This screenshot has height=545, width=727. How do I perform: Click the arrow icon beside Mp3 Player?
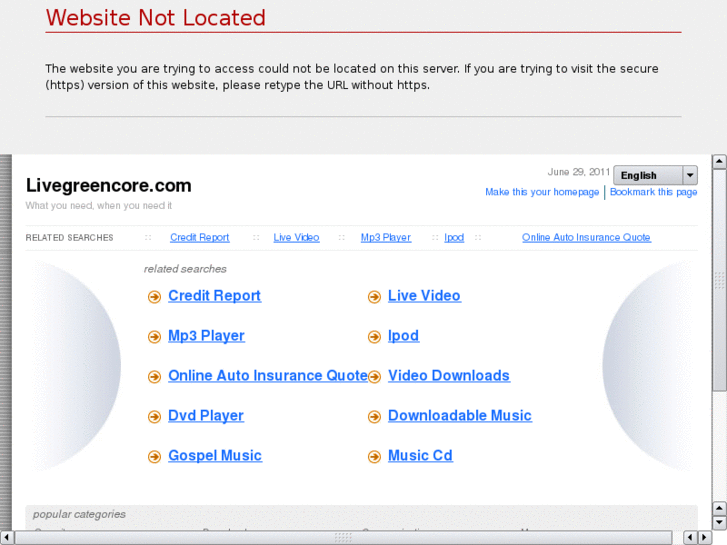pos(154,336)
